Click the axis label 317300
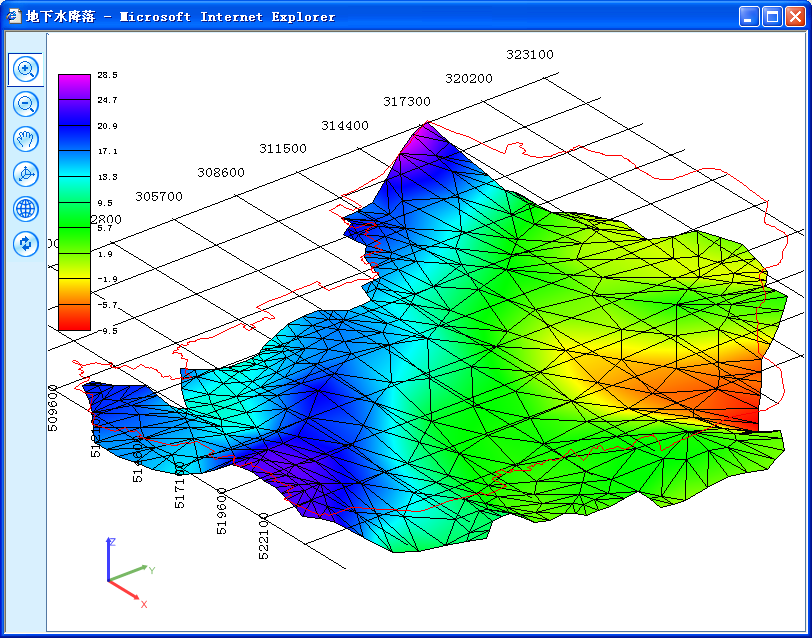This screenshot has height=638, width=812. [x=407, y=102]
